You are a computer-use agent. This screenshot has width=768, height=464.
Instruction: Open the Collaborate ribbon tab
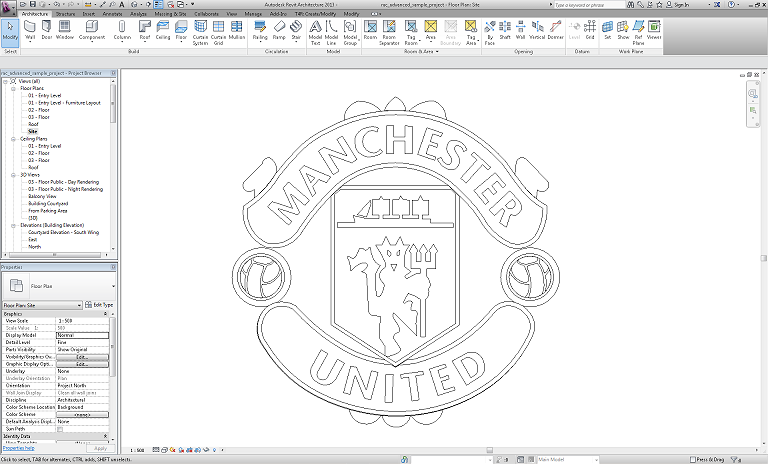207,14
